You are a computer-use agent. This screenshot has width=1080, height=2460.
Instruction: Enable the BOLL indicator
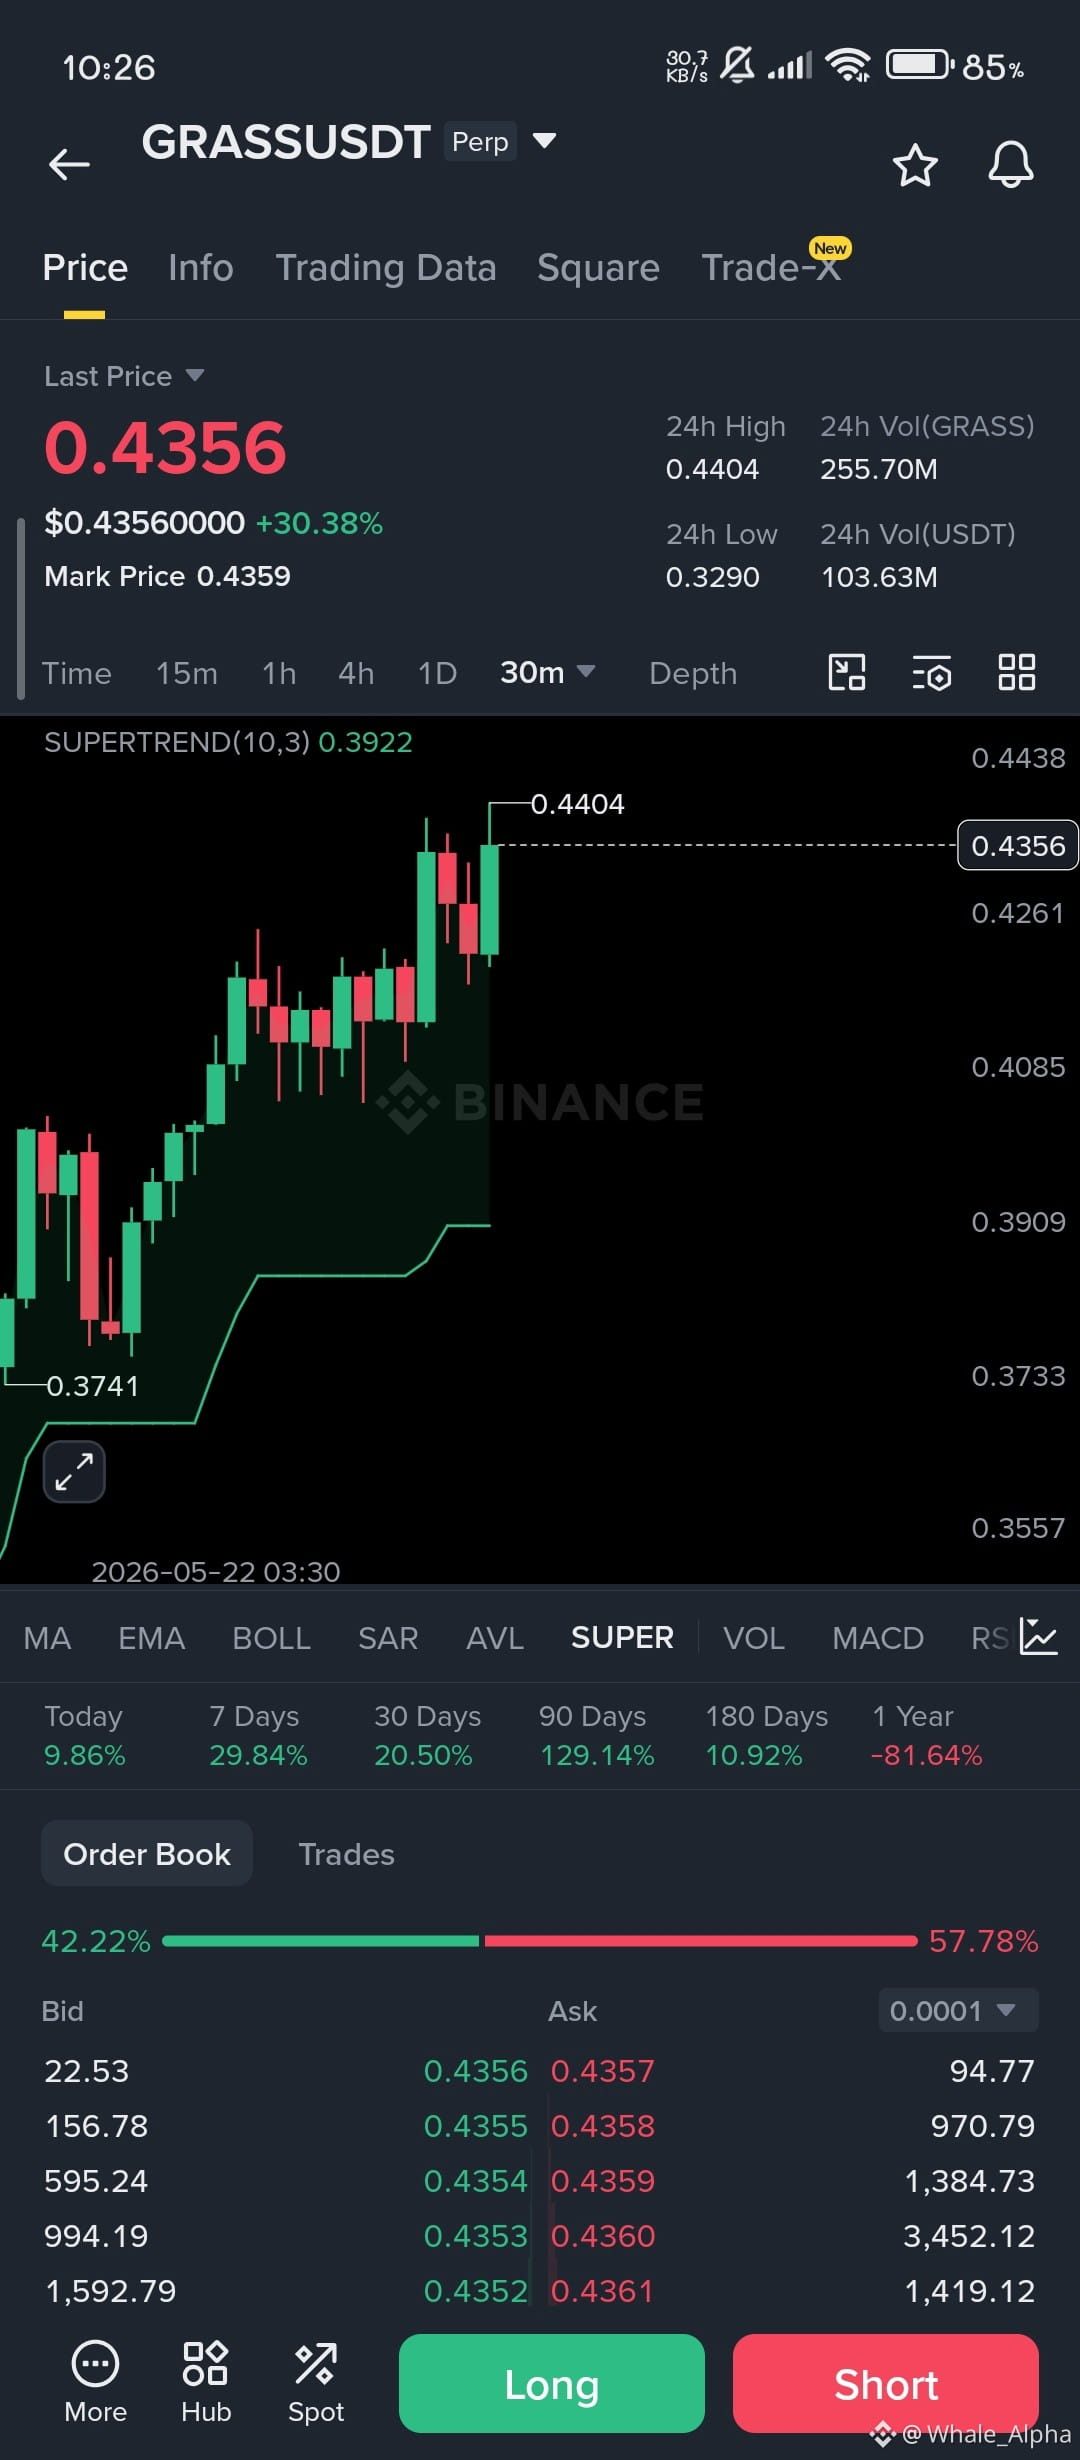pos(271,1638)
